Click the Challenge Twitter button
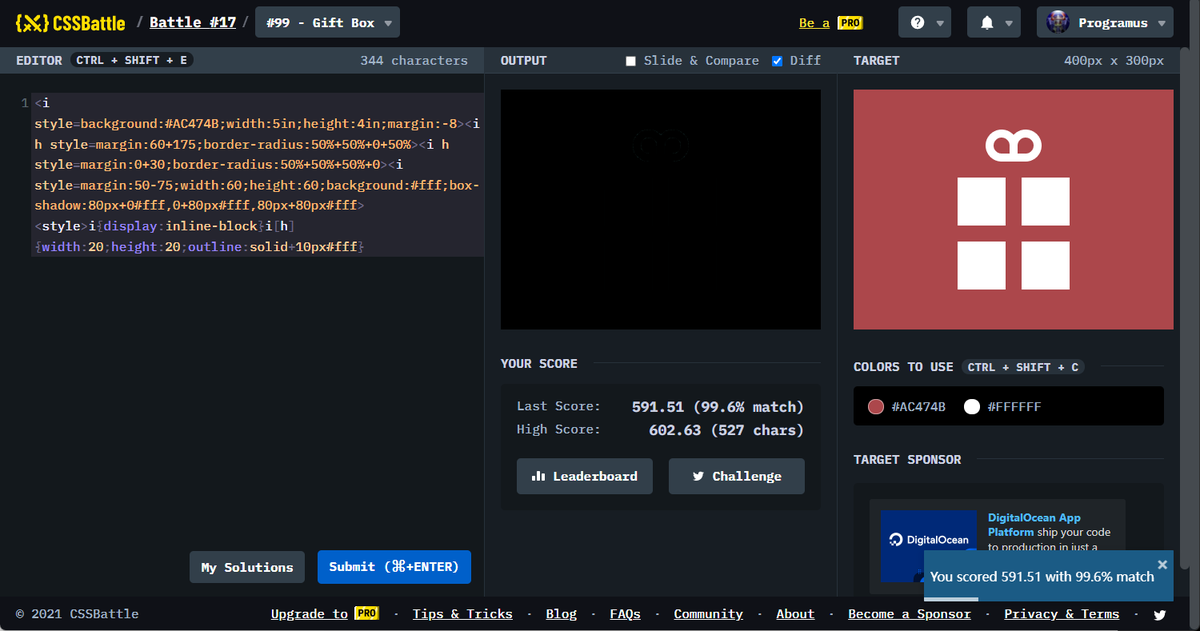This screenshot has height=631, width=1200. pyautogui.click(x=736, y=476)
